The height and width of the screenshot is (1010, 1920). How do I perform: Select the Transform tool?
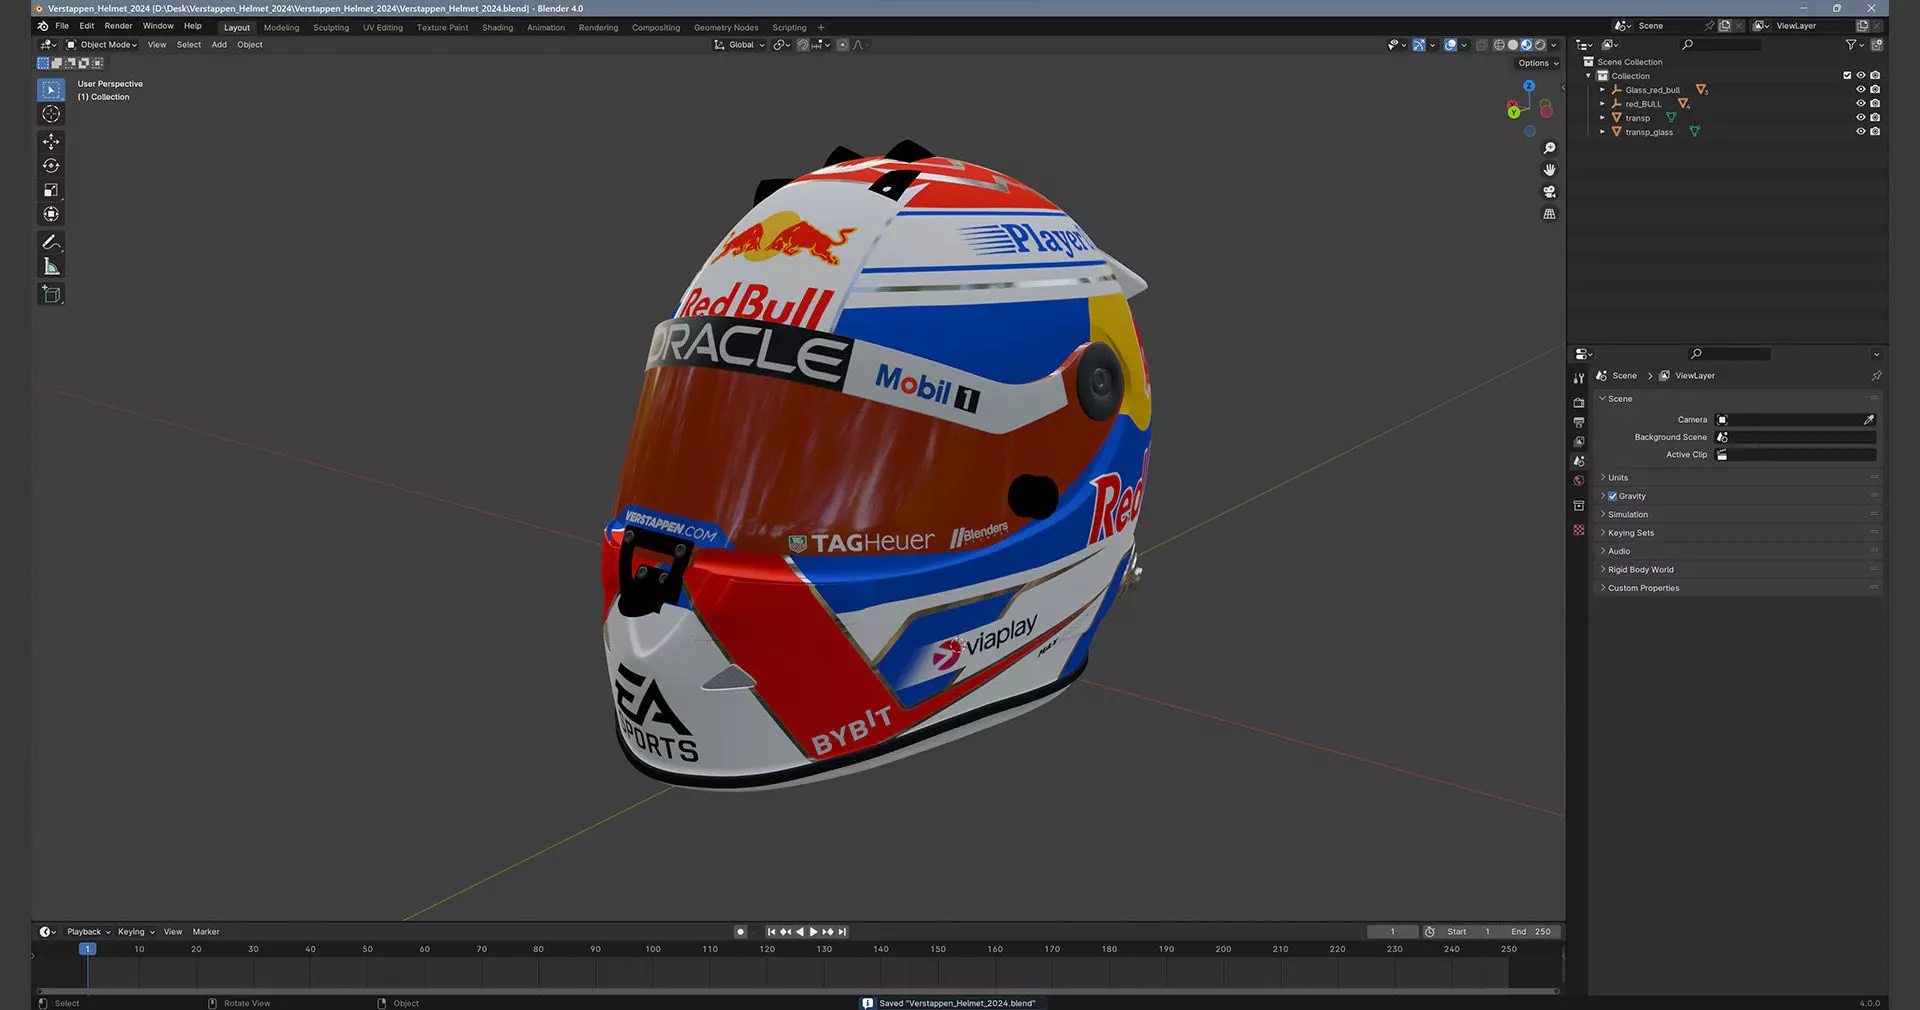point(51,214)
